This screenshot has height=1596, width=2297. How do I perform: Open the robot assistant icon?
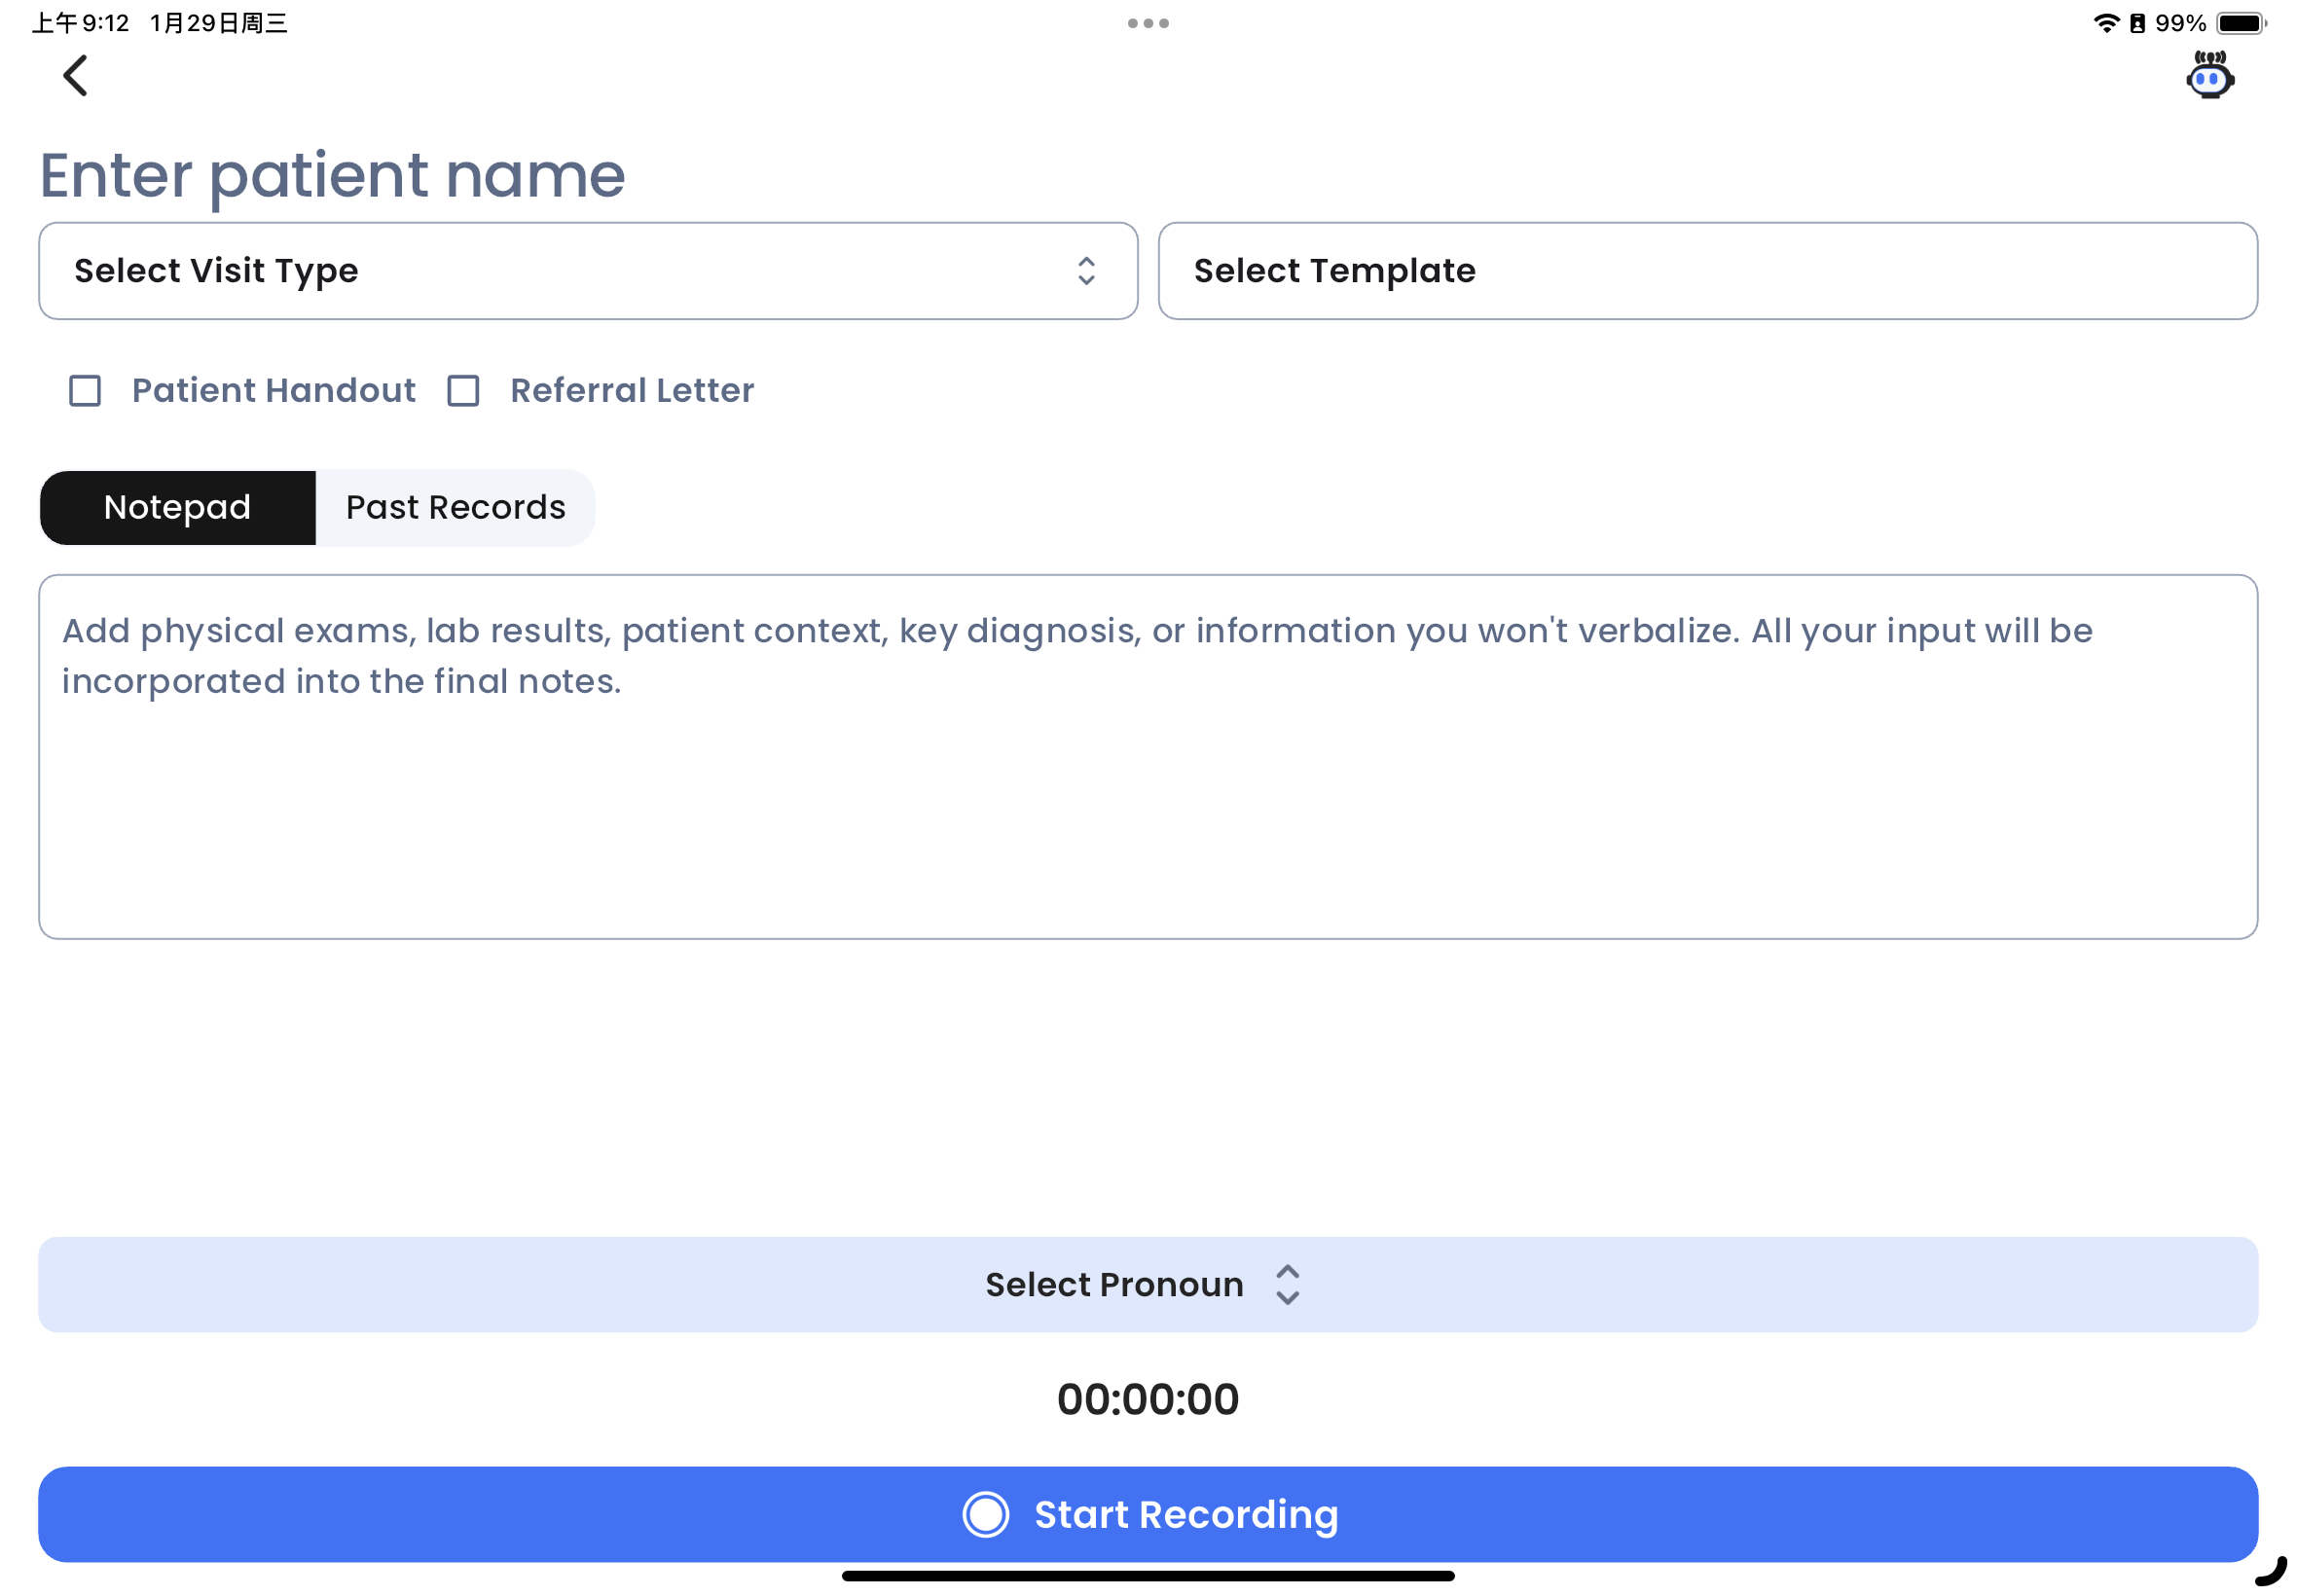coord(2209,75)
